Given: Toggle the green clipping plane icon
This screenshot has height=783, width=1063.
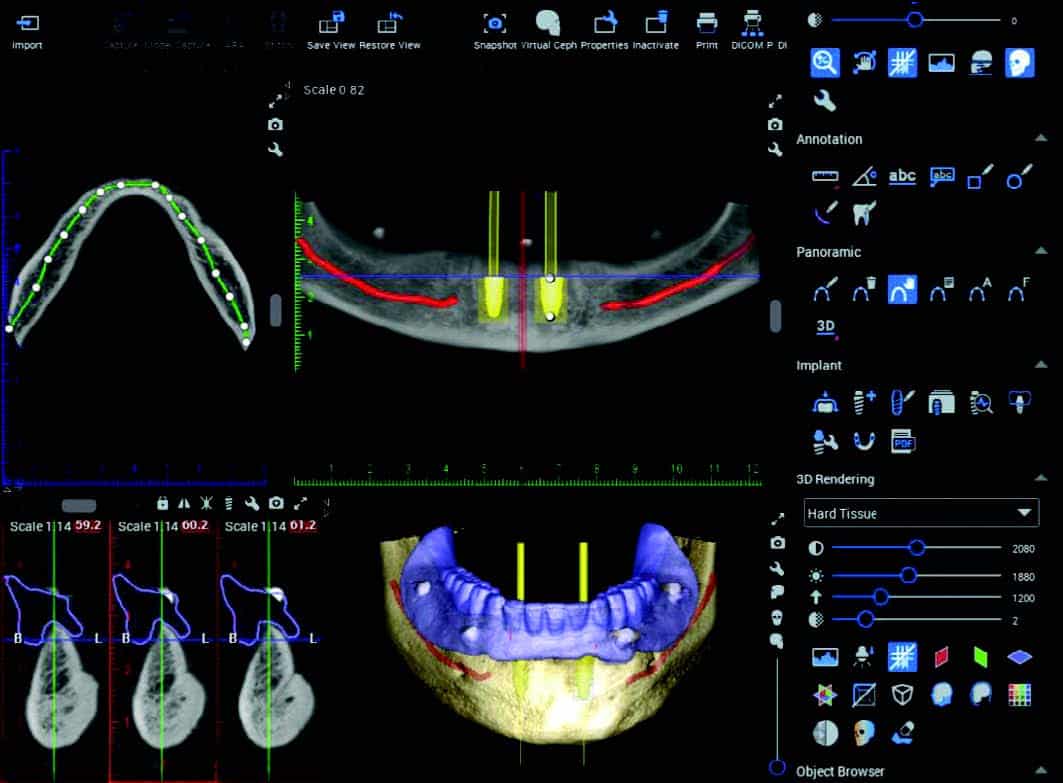Looking at the screenshot, I should [x=980, y=657].
